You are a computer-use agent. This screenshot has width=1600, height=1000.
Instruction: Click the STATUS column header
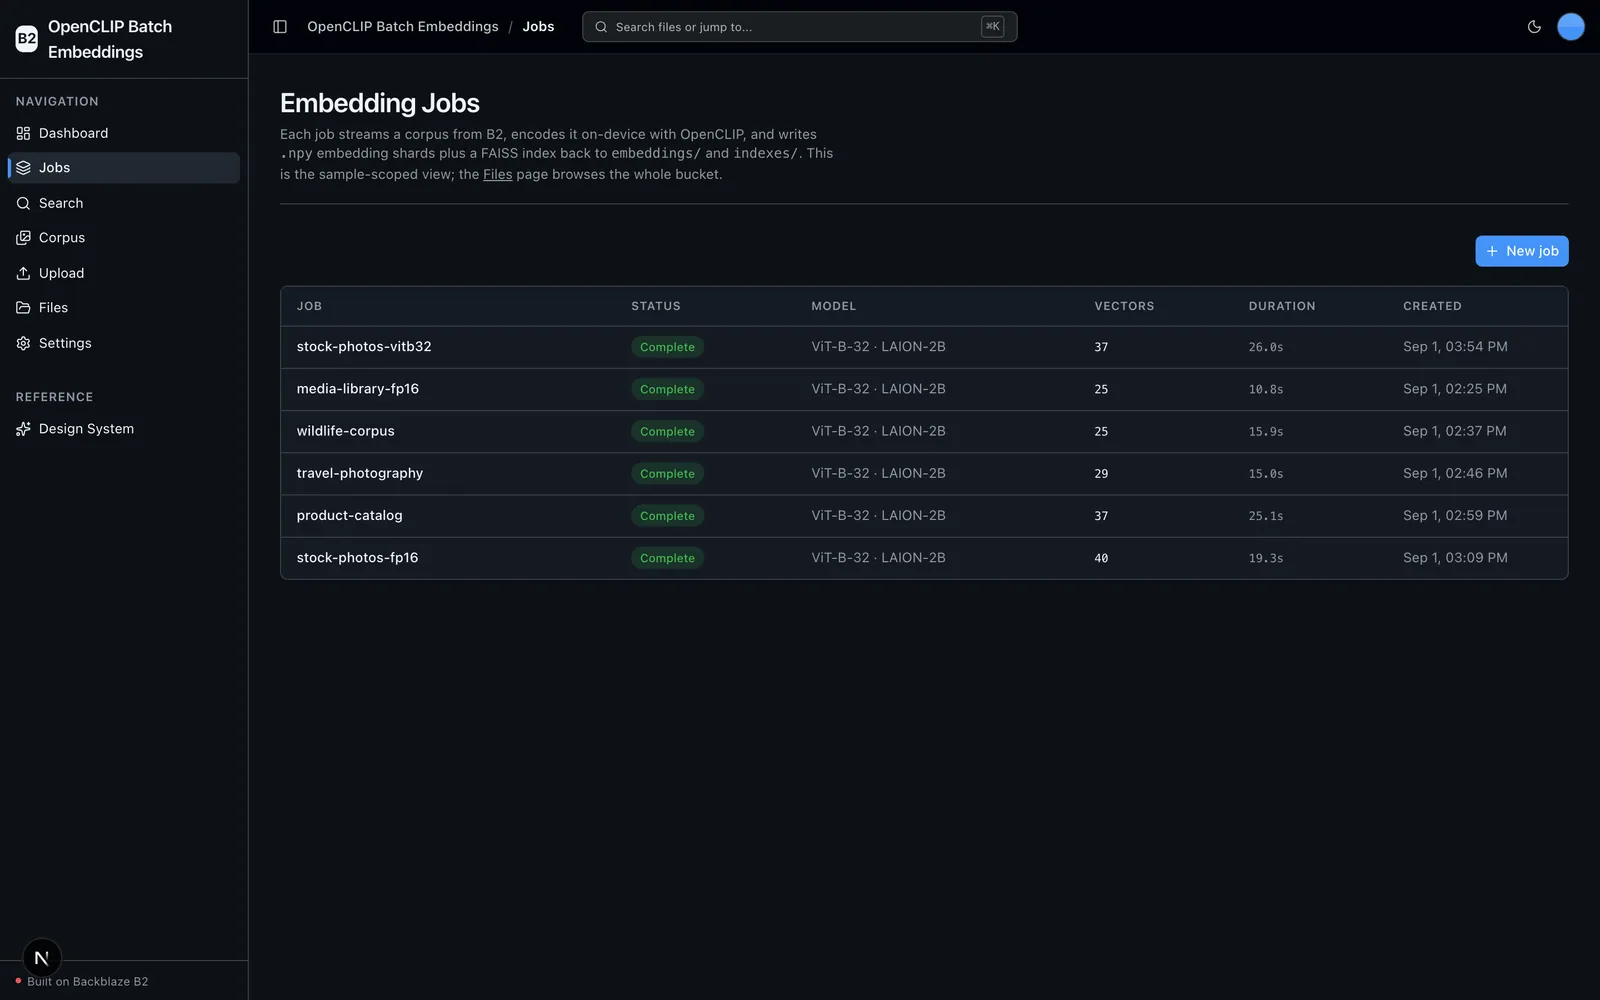click(x=656, y=306)
